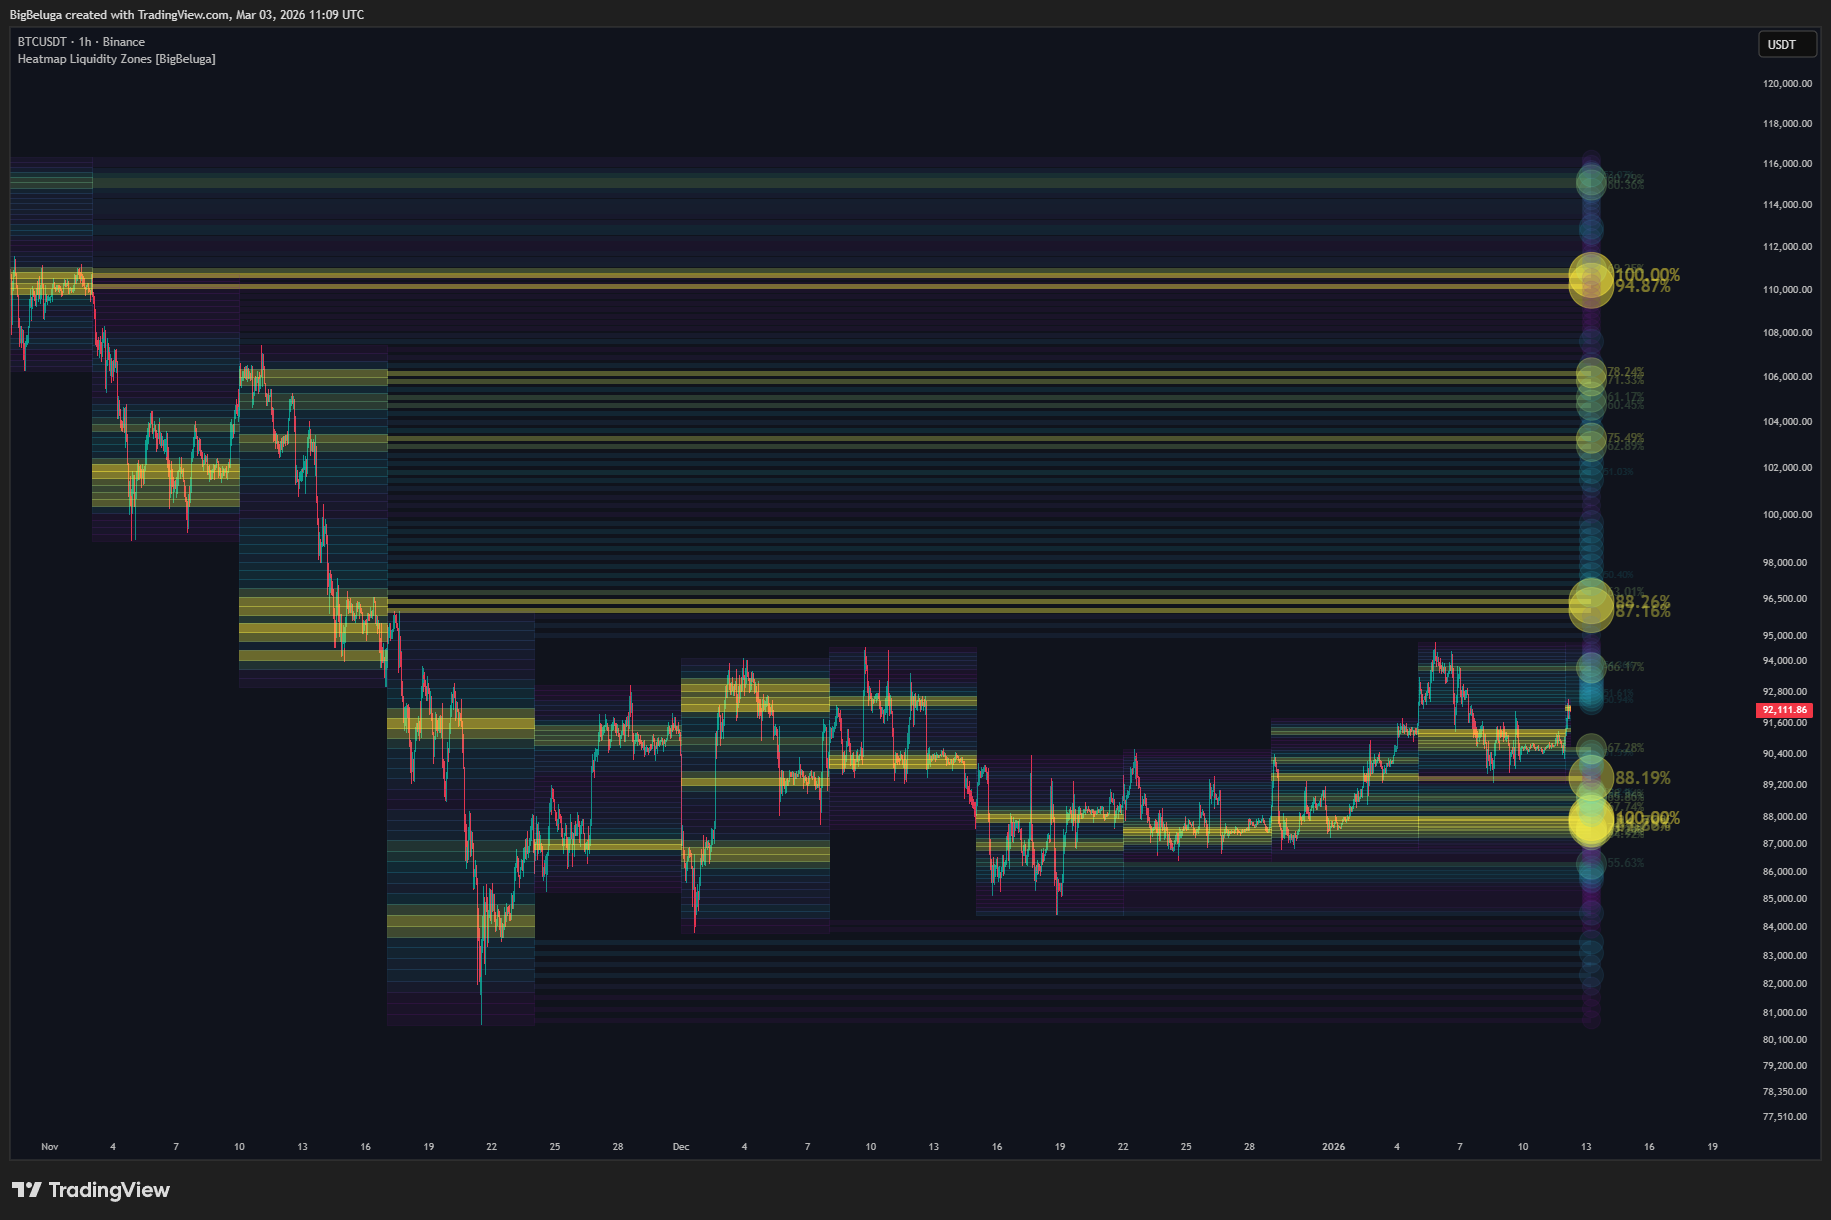Click the 88.19% liquidity zone label
Viewport: 1831px width, 1220px height.
[x=1643, y=778]
